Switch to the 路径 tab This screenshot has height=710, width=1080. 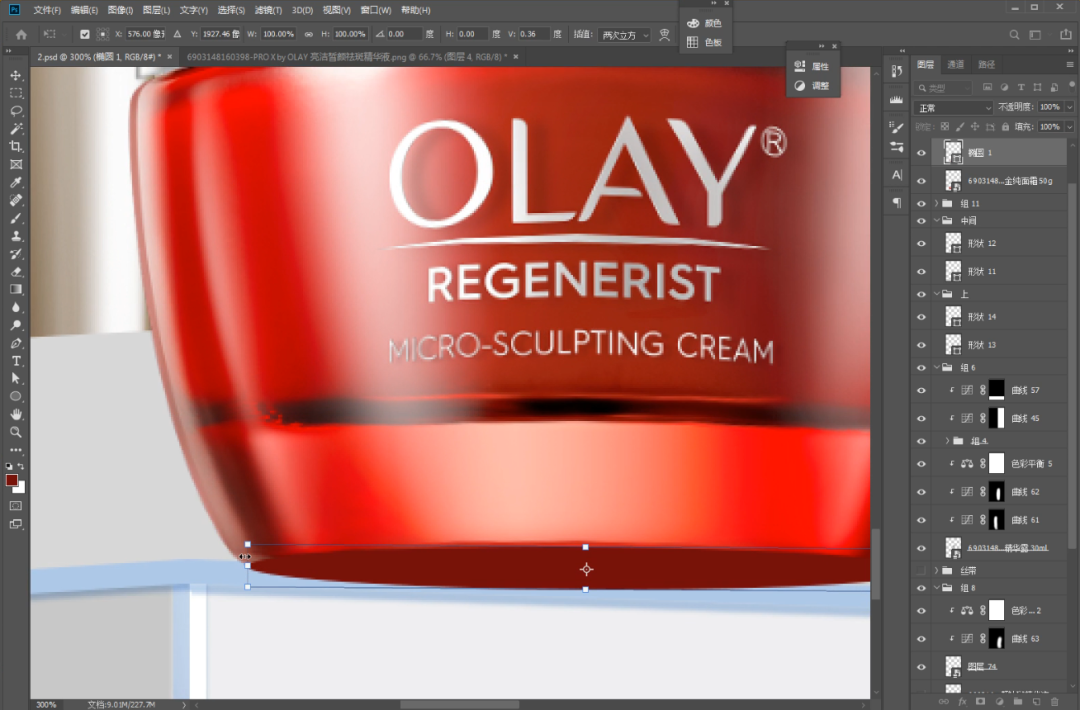986,65
